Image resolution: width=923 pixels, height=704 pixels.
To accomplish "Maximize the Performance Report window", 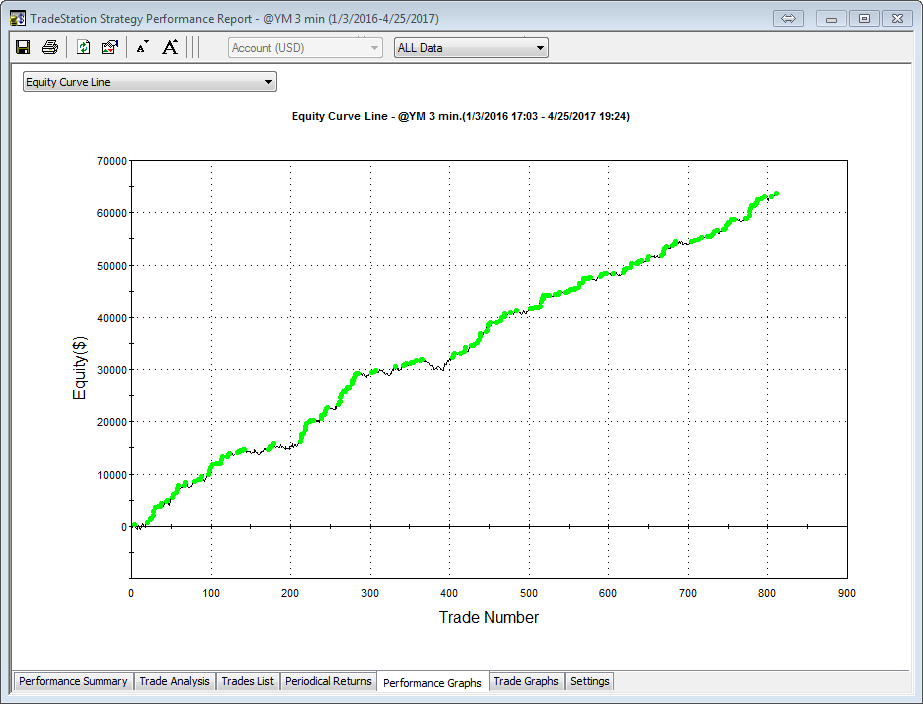I will [864, 19].
